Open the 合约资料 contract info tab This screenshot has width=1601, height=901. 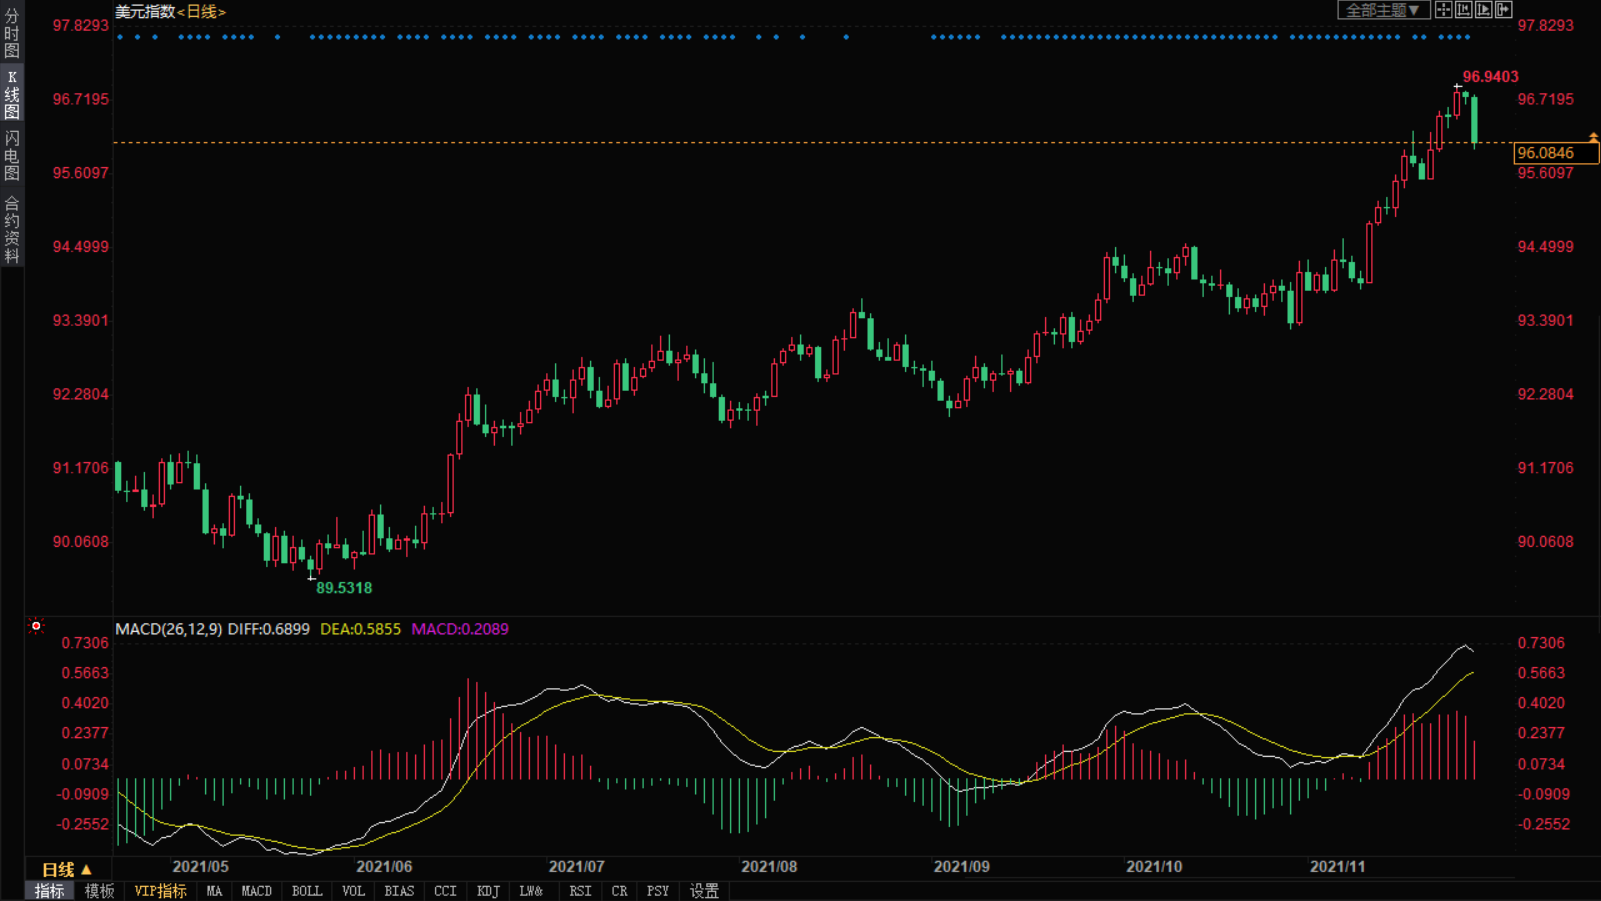[12, 230]
